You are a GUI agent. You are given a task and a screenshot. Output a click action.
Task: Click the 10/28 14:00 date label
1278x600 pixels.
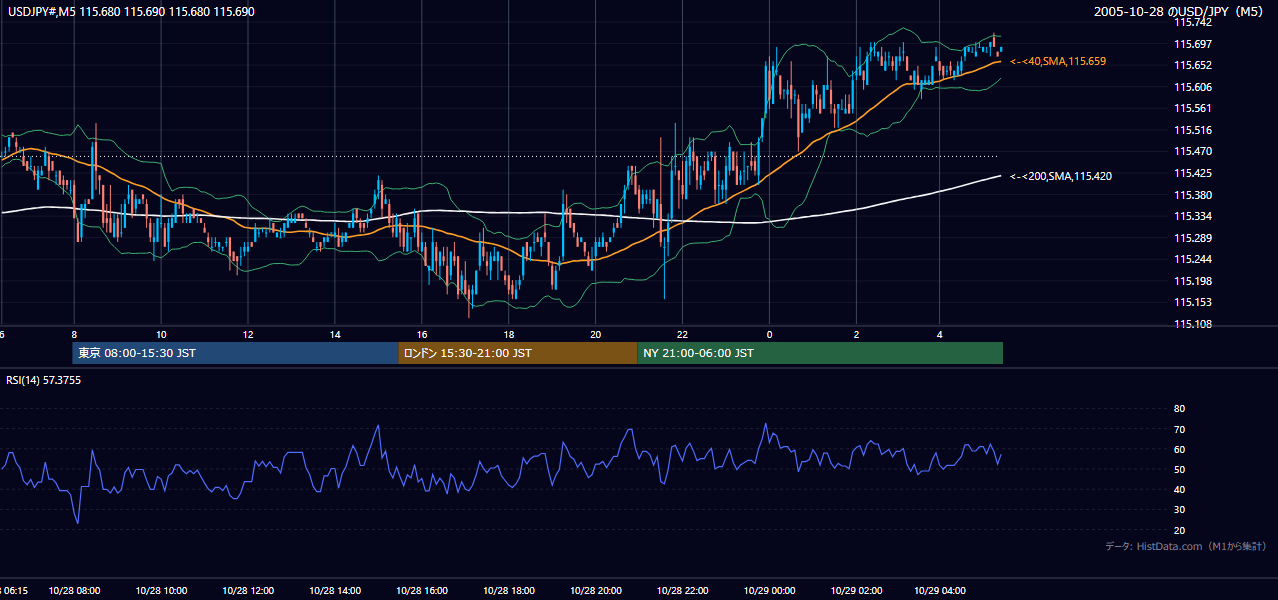[335, 591]
